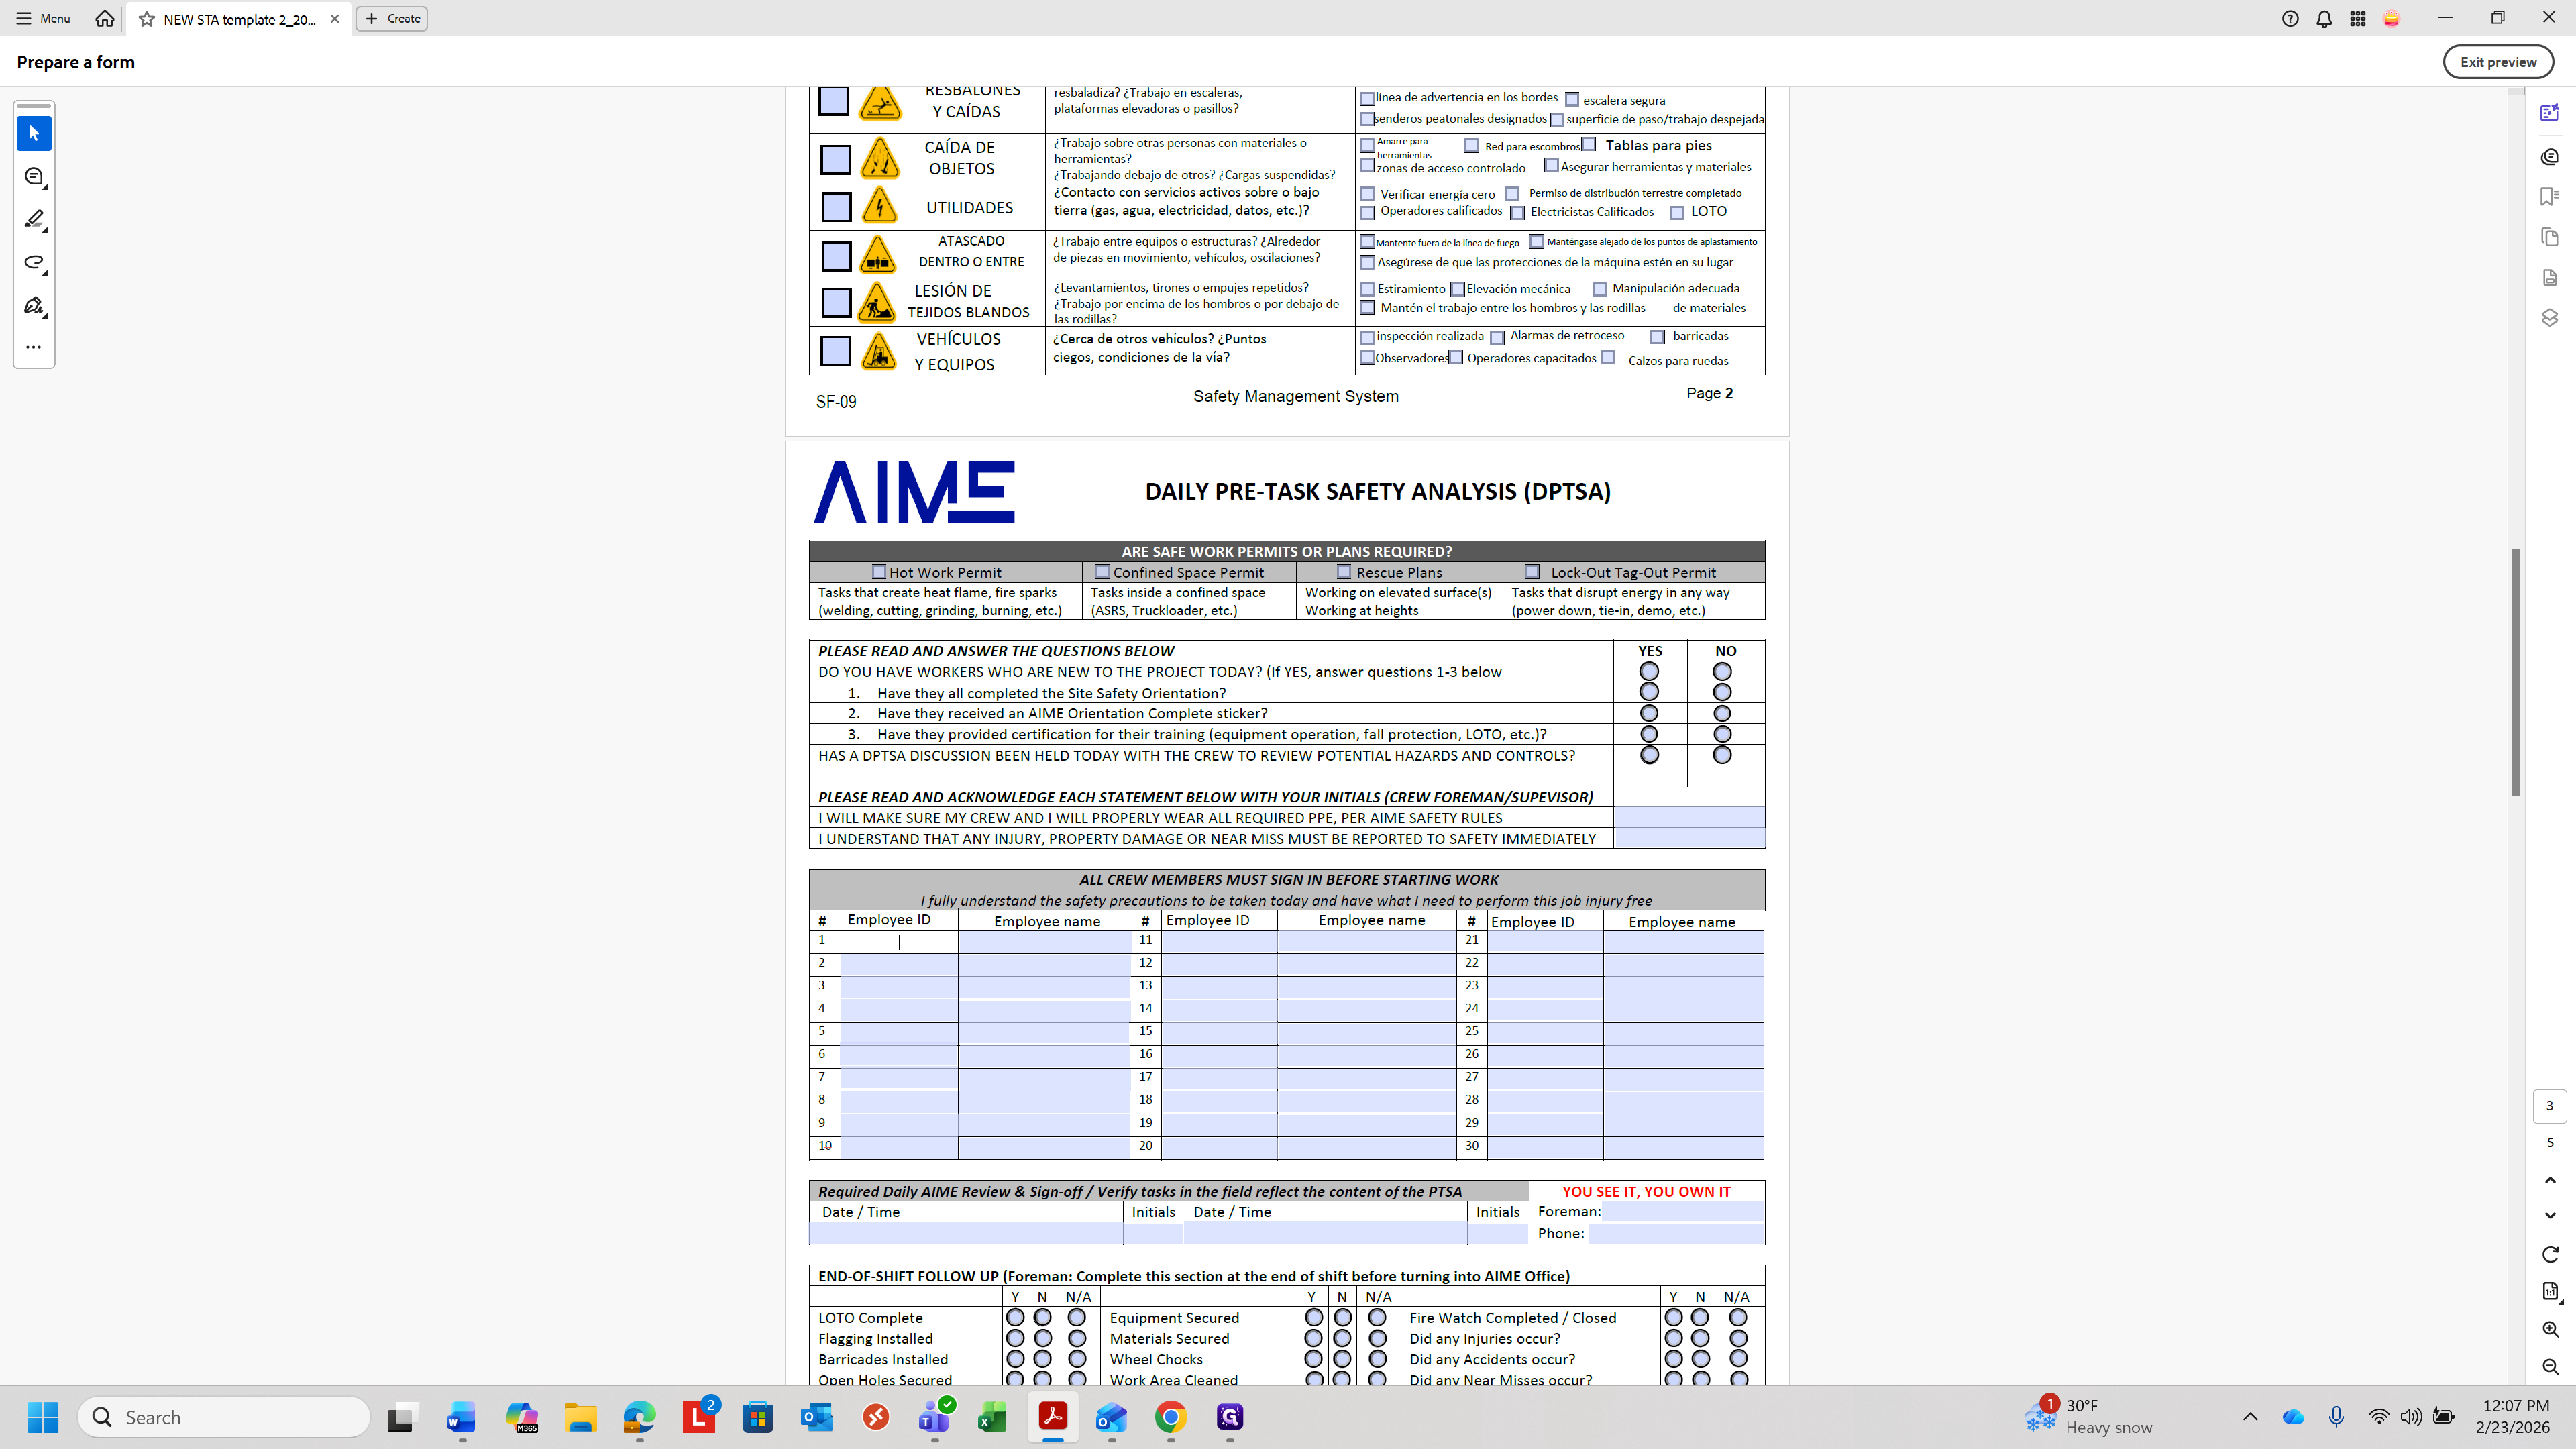Open the sign/fill pen tool
Image resolution: width=2576 pixels, height=1449 pixels.
33,305
